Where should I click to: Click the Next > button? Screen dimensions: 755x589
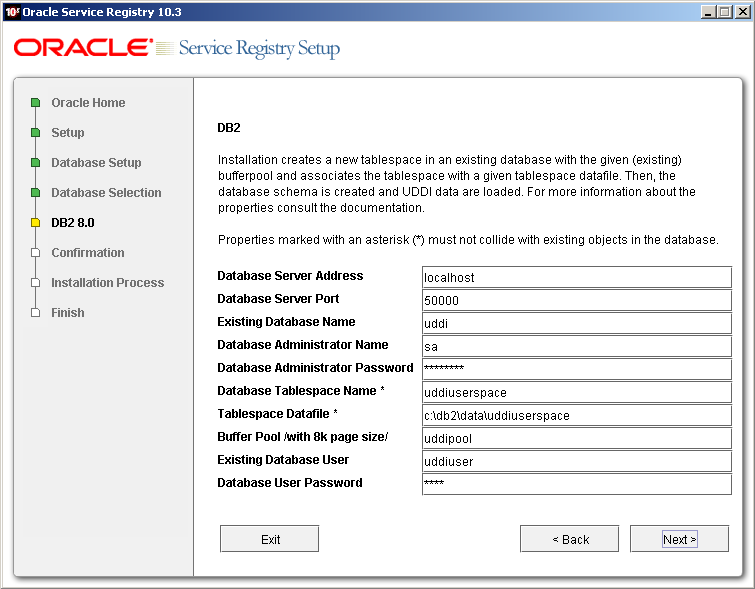(x=679, y=539)
